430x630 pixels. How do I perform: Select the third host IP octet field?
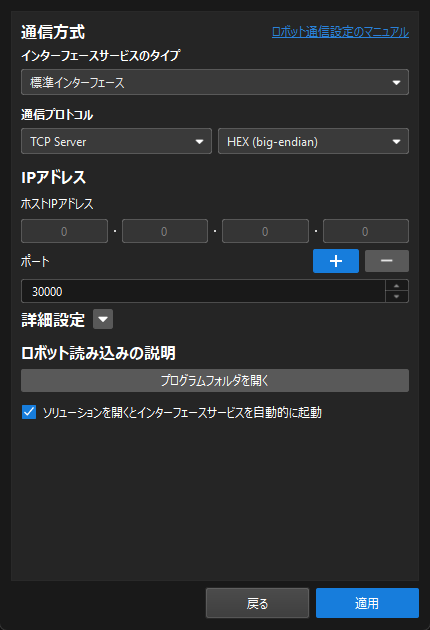(265, 231)
